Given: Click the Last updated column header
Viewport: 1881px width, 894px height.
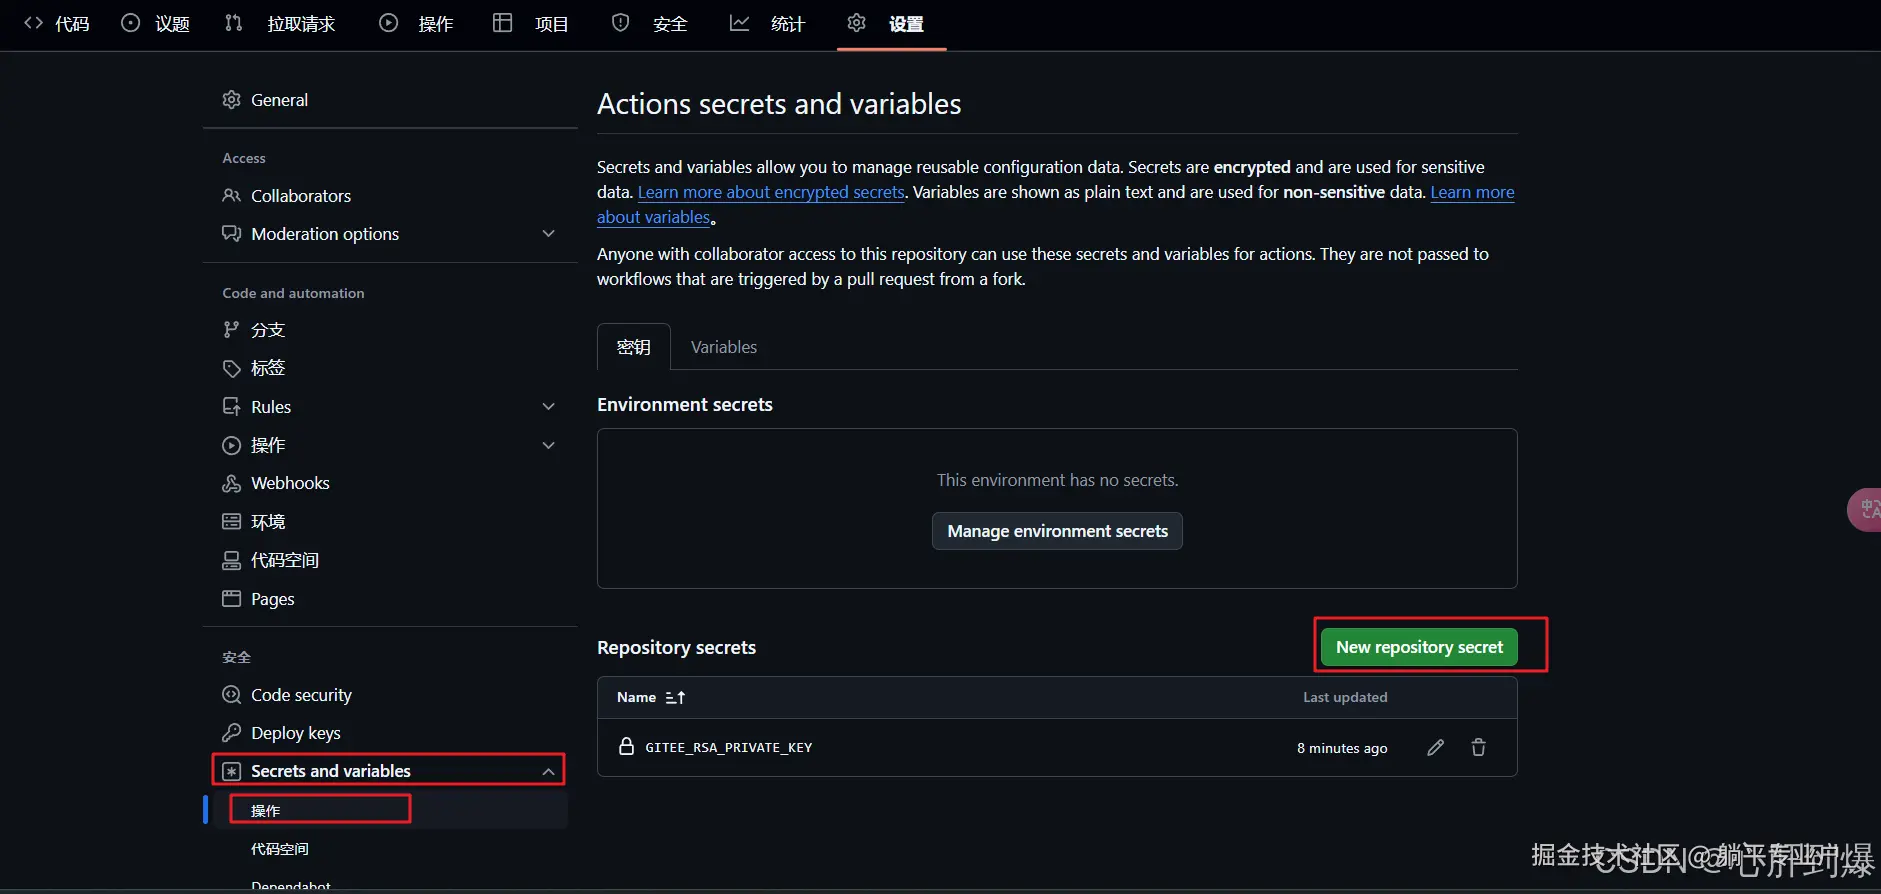Looking at the screenshot, I should (x=1345, y=697).
